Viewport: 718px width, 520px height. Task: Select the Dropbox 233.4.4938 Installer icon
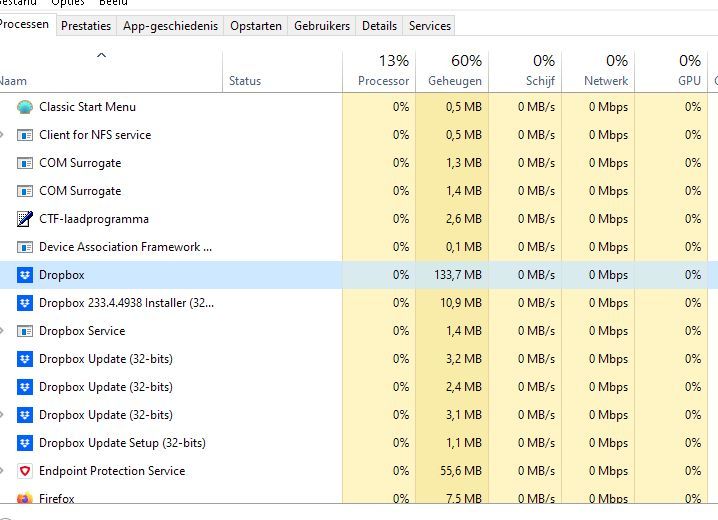(25, 303)
